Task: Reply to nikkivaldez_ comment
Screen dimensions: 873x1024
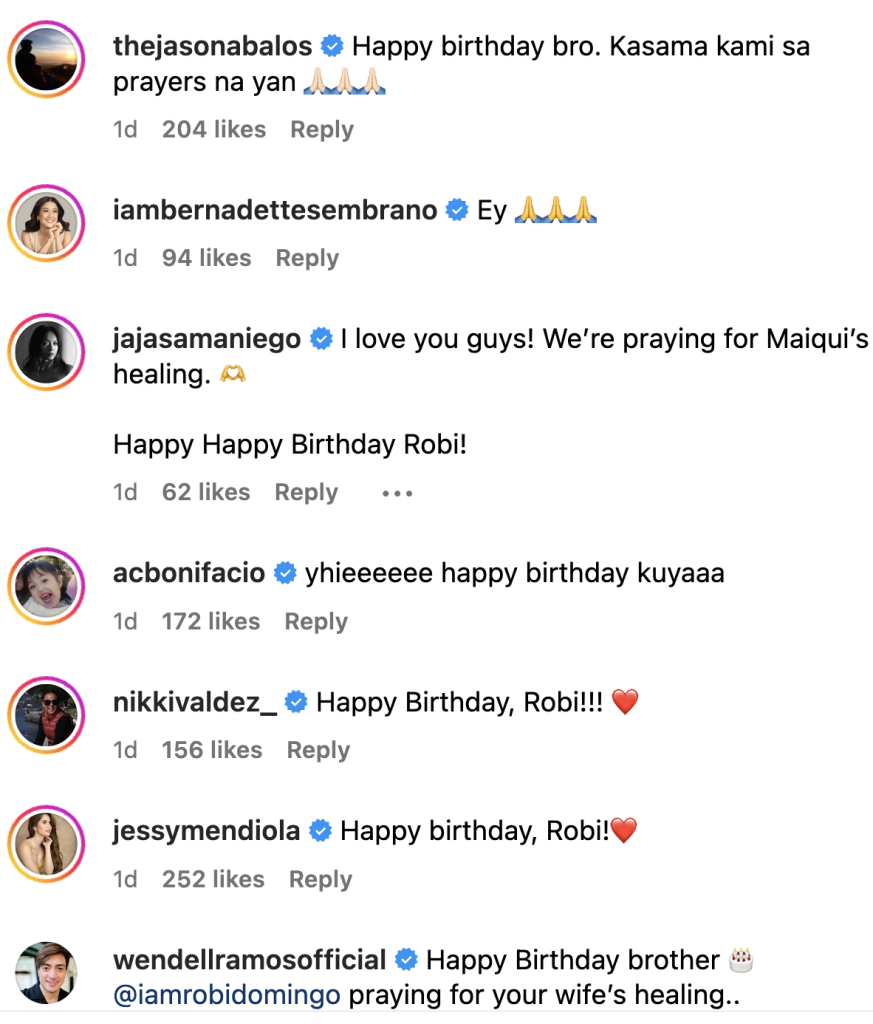Action: tap(318, 750)
